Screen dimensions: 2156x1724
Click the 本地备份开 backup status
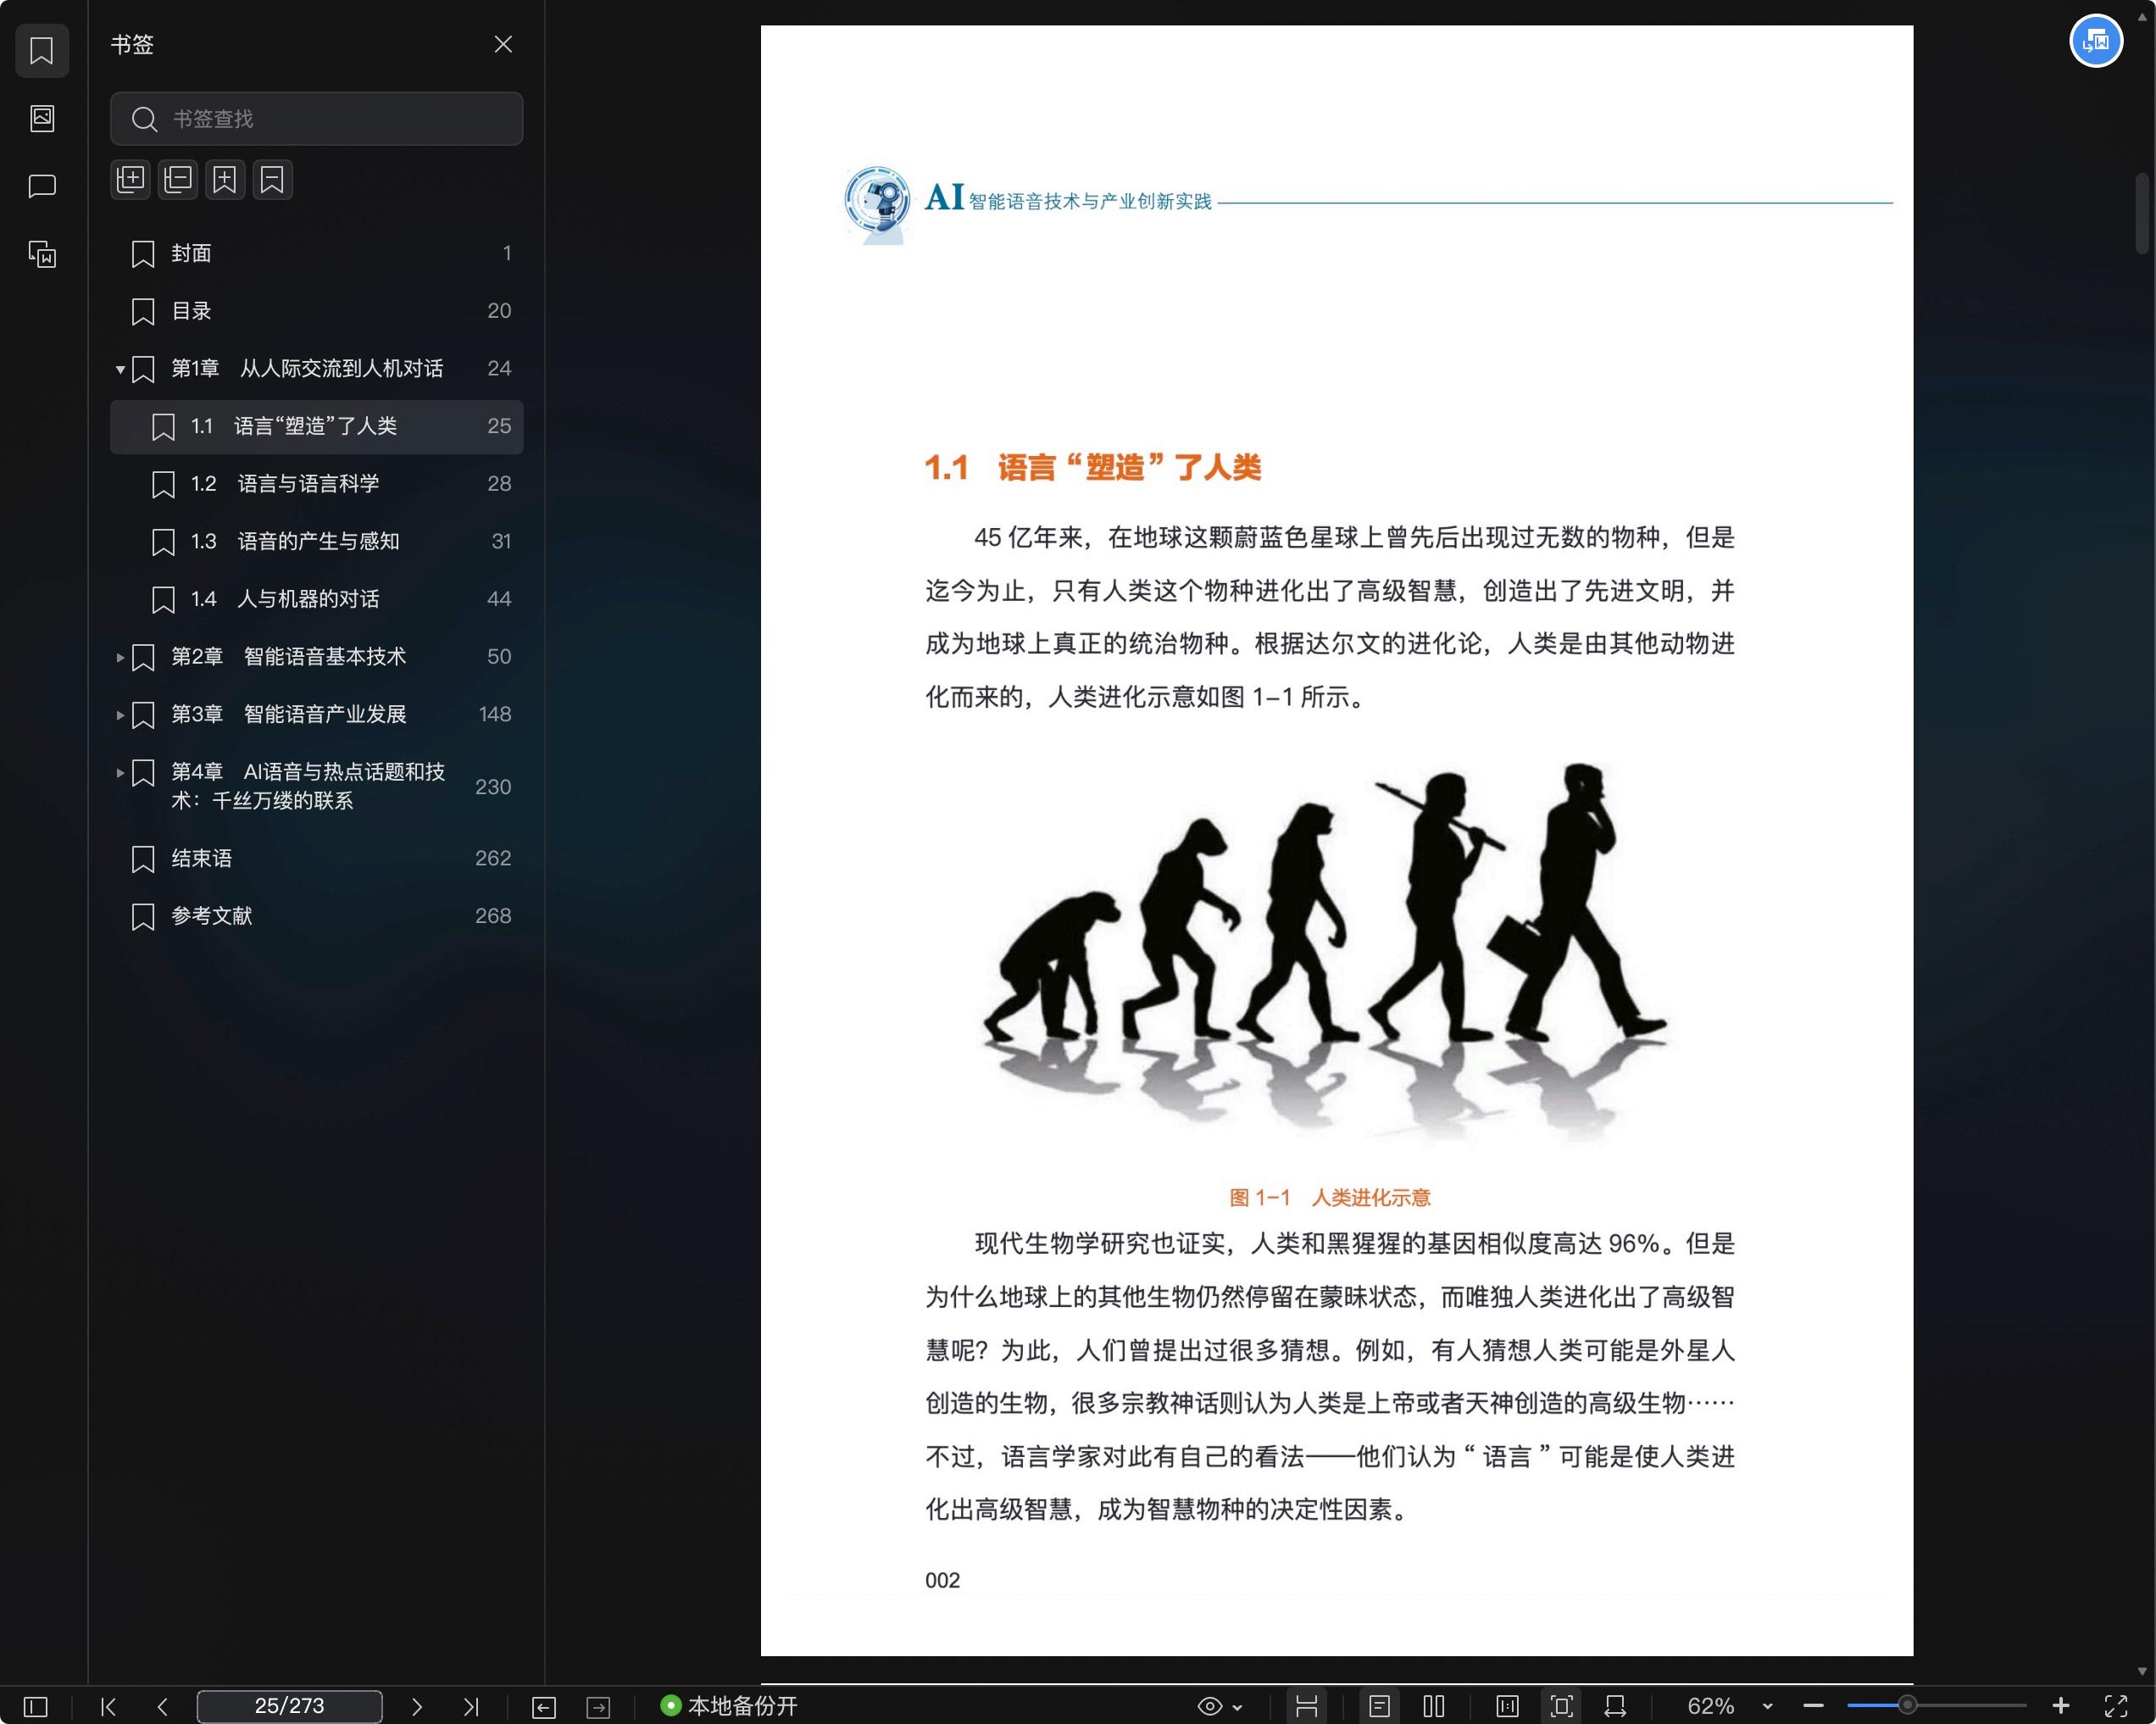(729, 1706)
